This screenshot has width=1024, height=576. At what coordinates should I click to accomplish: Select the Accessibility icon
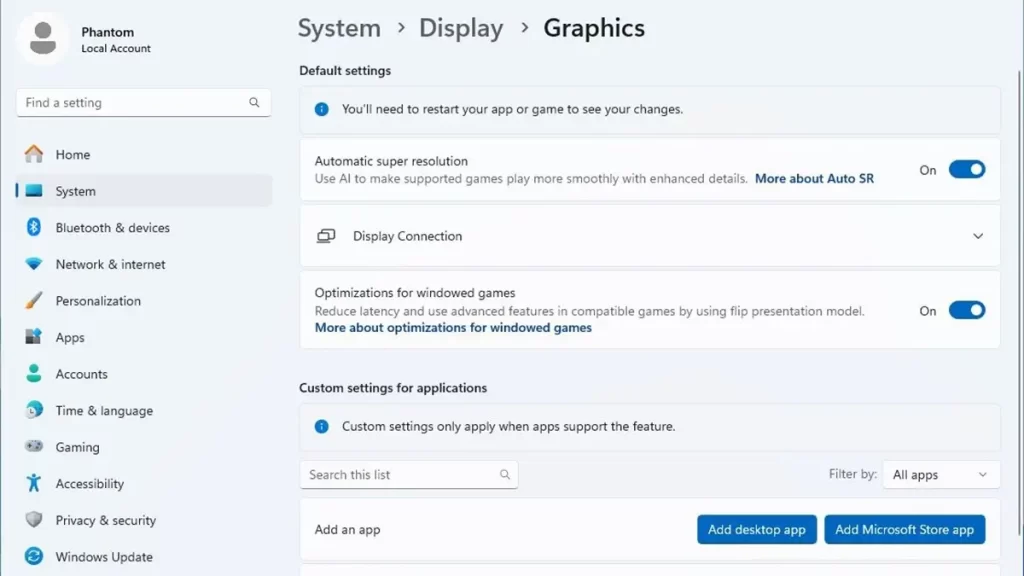(x=33, y=483)
